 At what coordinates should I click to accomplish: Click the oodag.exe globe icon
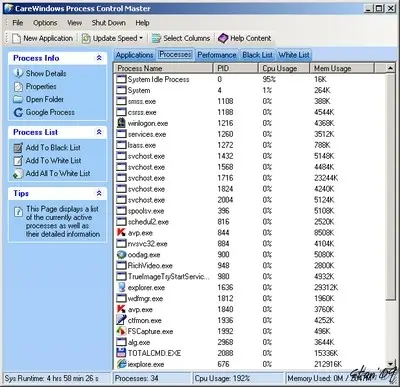click(121, 254)
